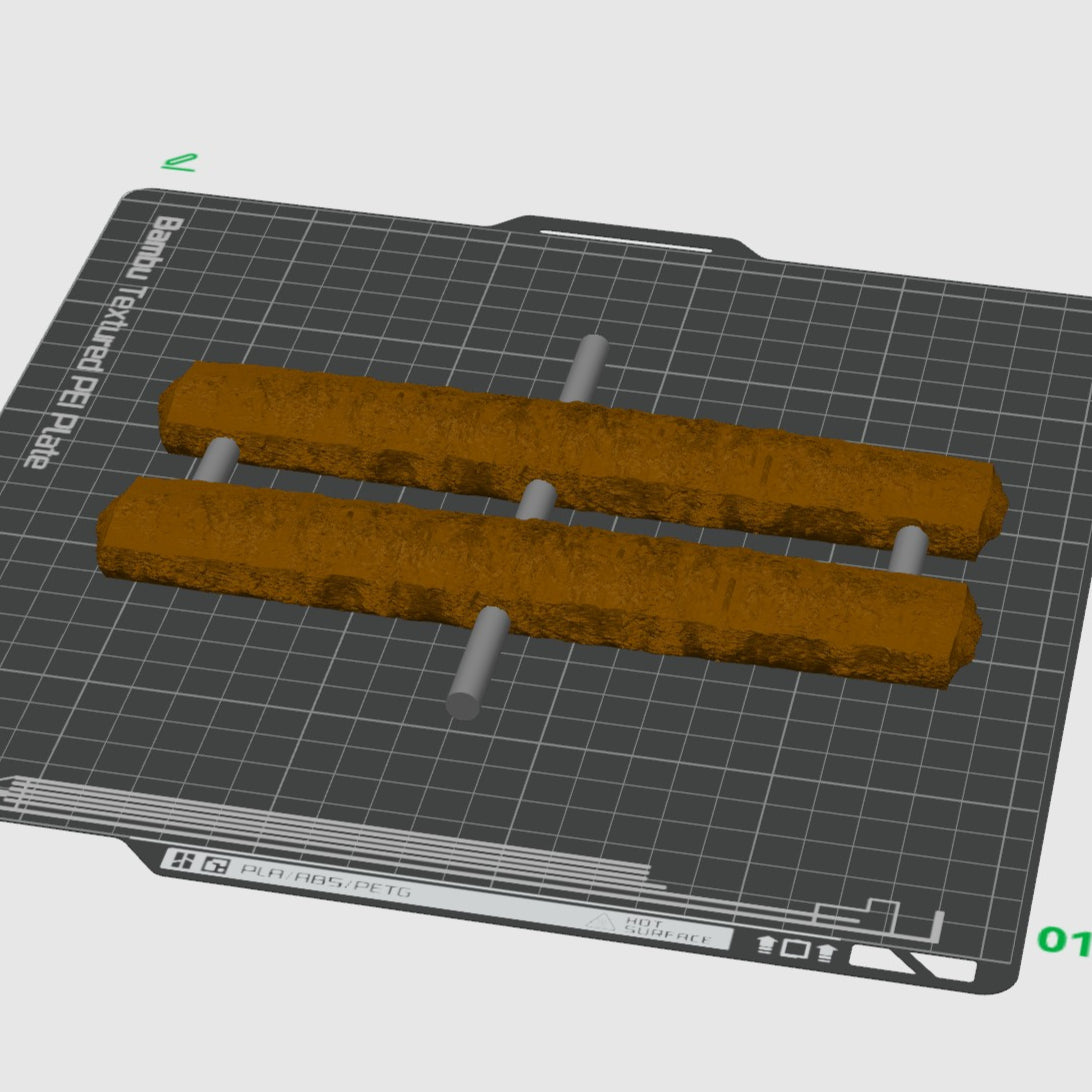Click the gray cylinder protruding in front of lower log
This screenshot has width=1092, height=1092.
(x=477, y=663)
